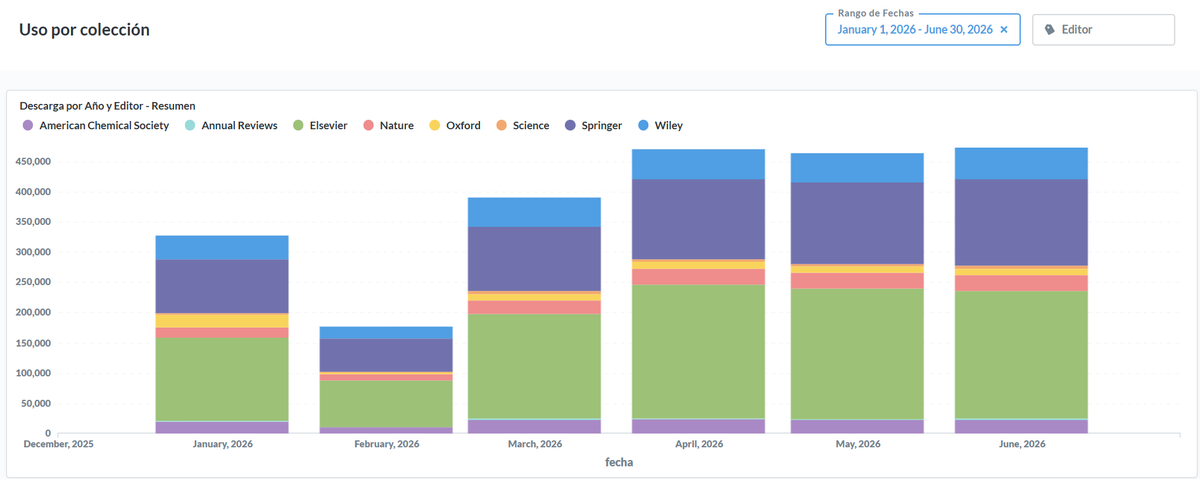This screenshot has height=479, width=1200.
Task: Click the Springer segment in May 2026 bar
Action: coord(857,223)
